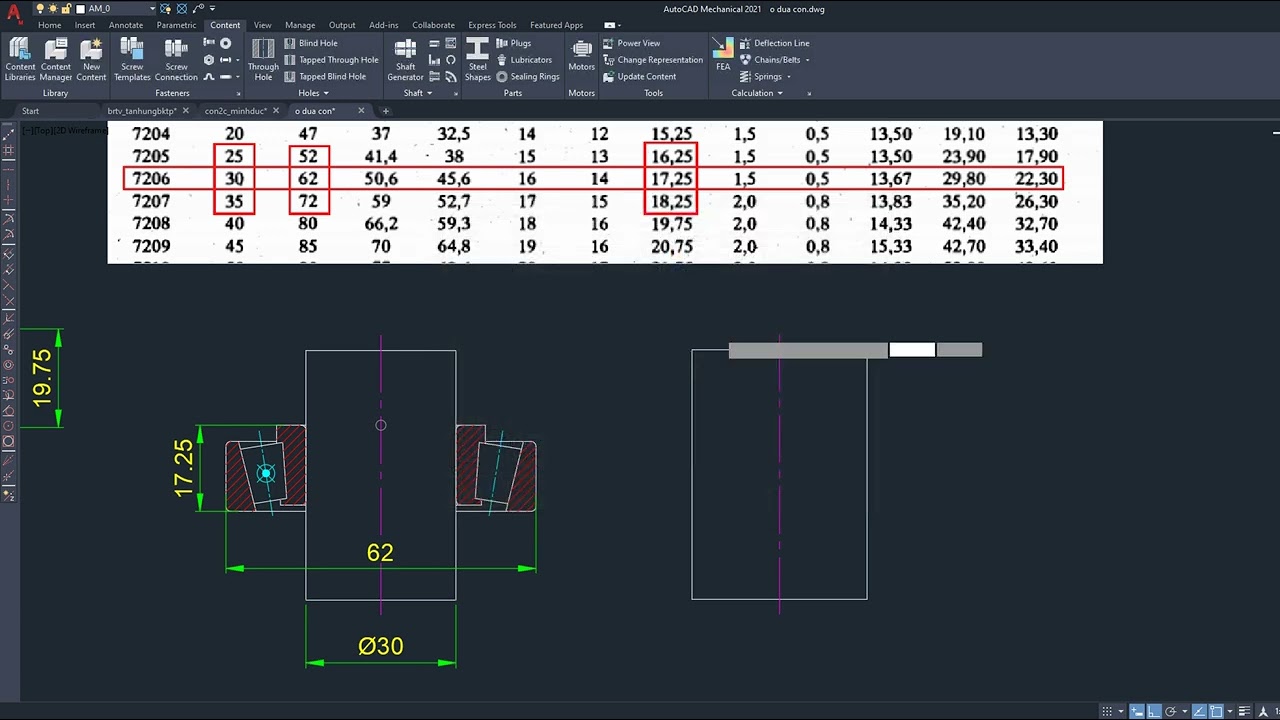1280x720 pixels.
Task: Open the AutoCAD application menu
Action: point(13,12)
